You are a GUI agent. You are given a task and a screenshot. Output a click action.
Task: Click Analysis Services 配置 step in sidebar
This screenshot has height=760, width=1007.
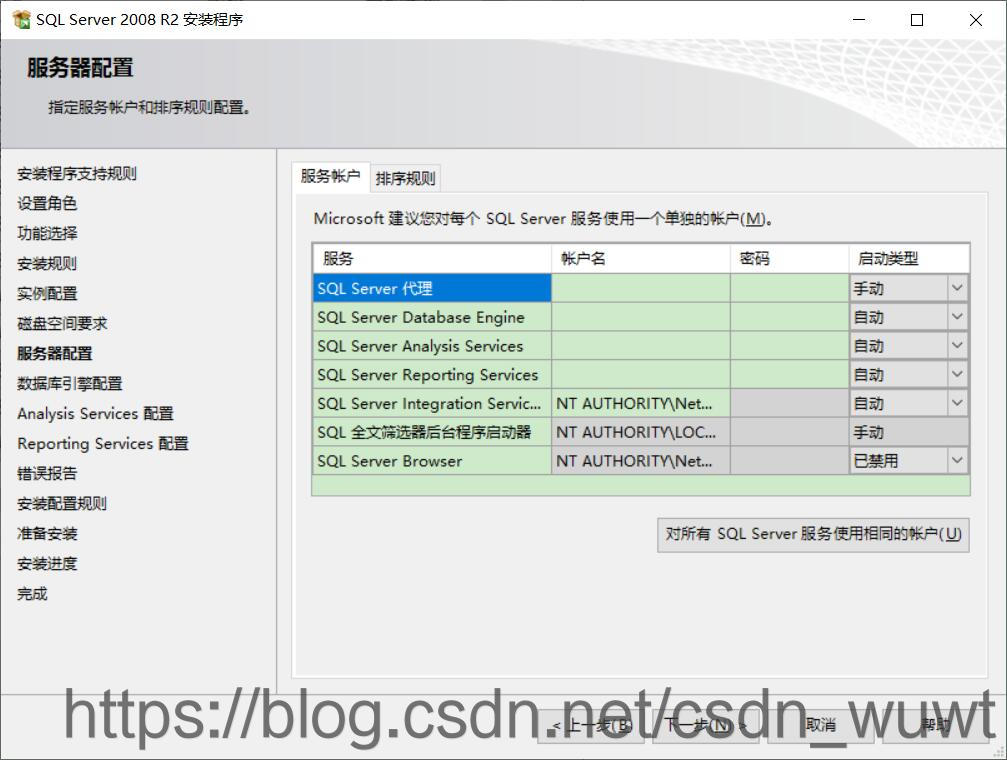click(x=95, y=413)
